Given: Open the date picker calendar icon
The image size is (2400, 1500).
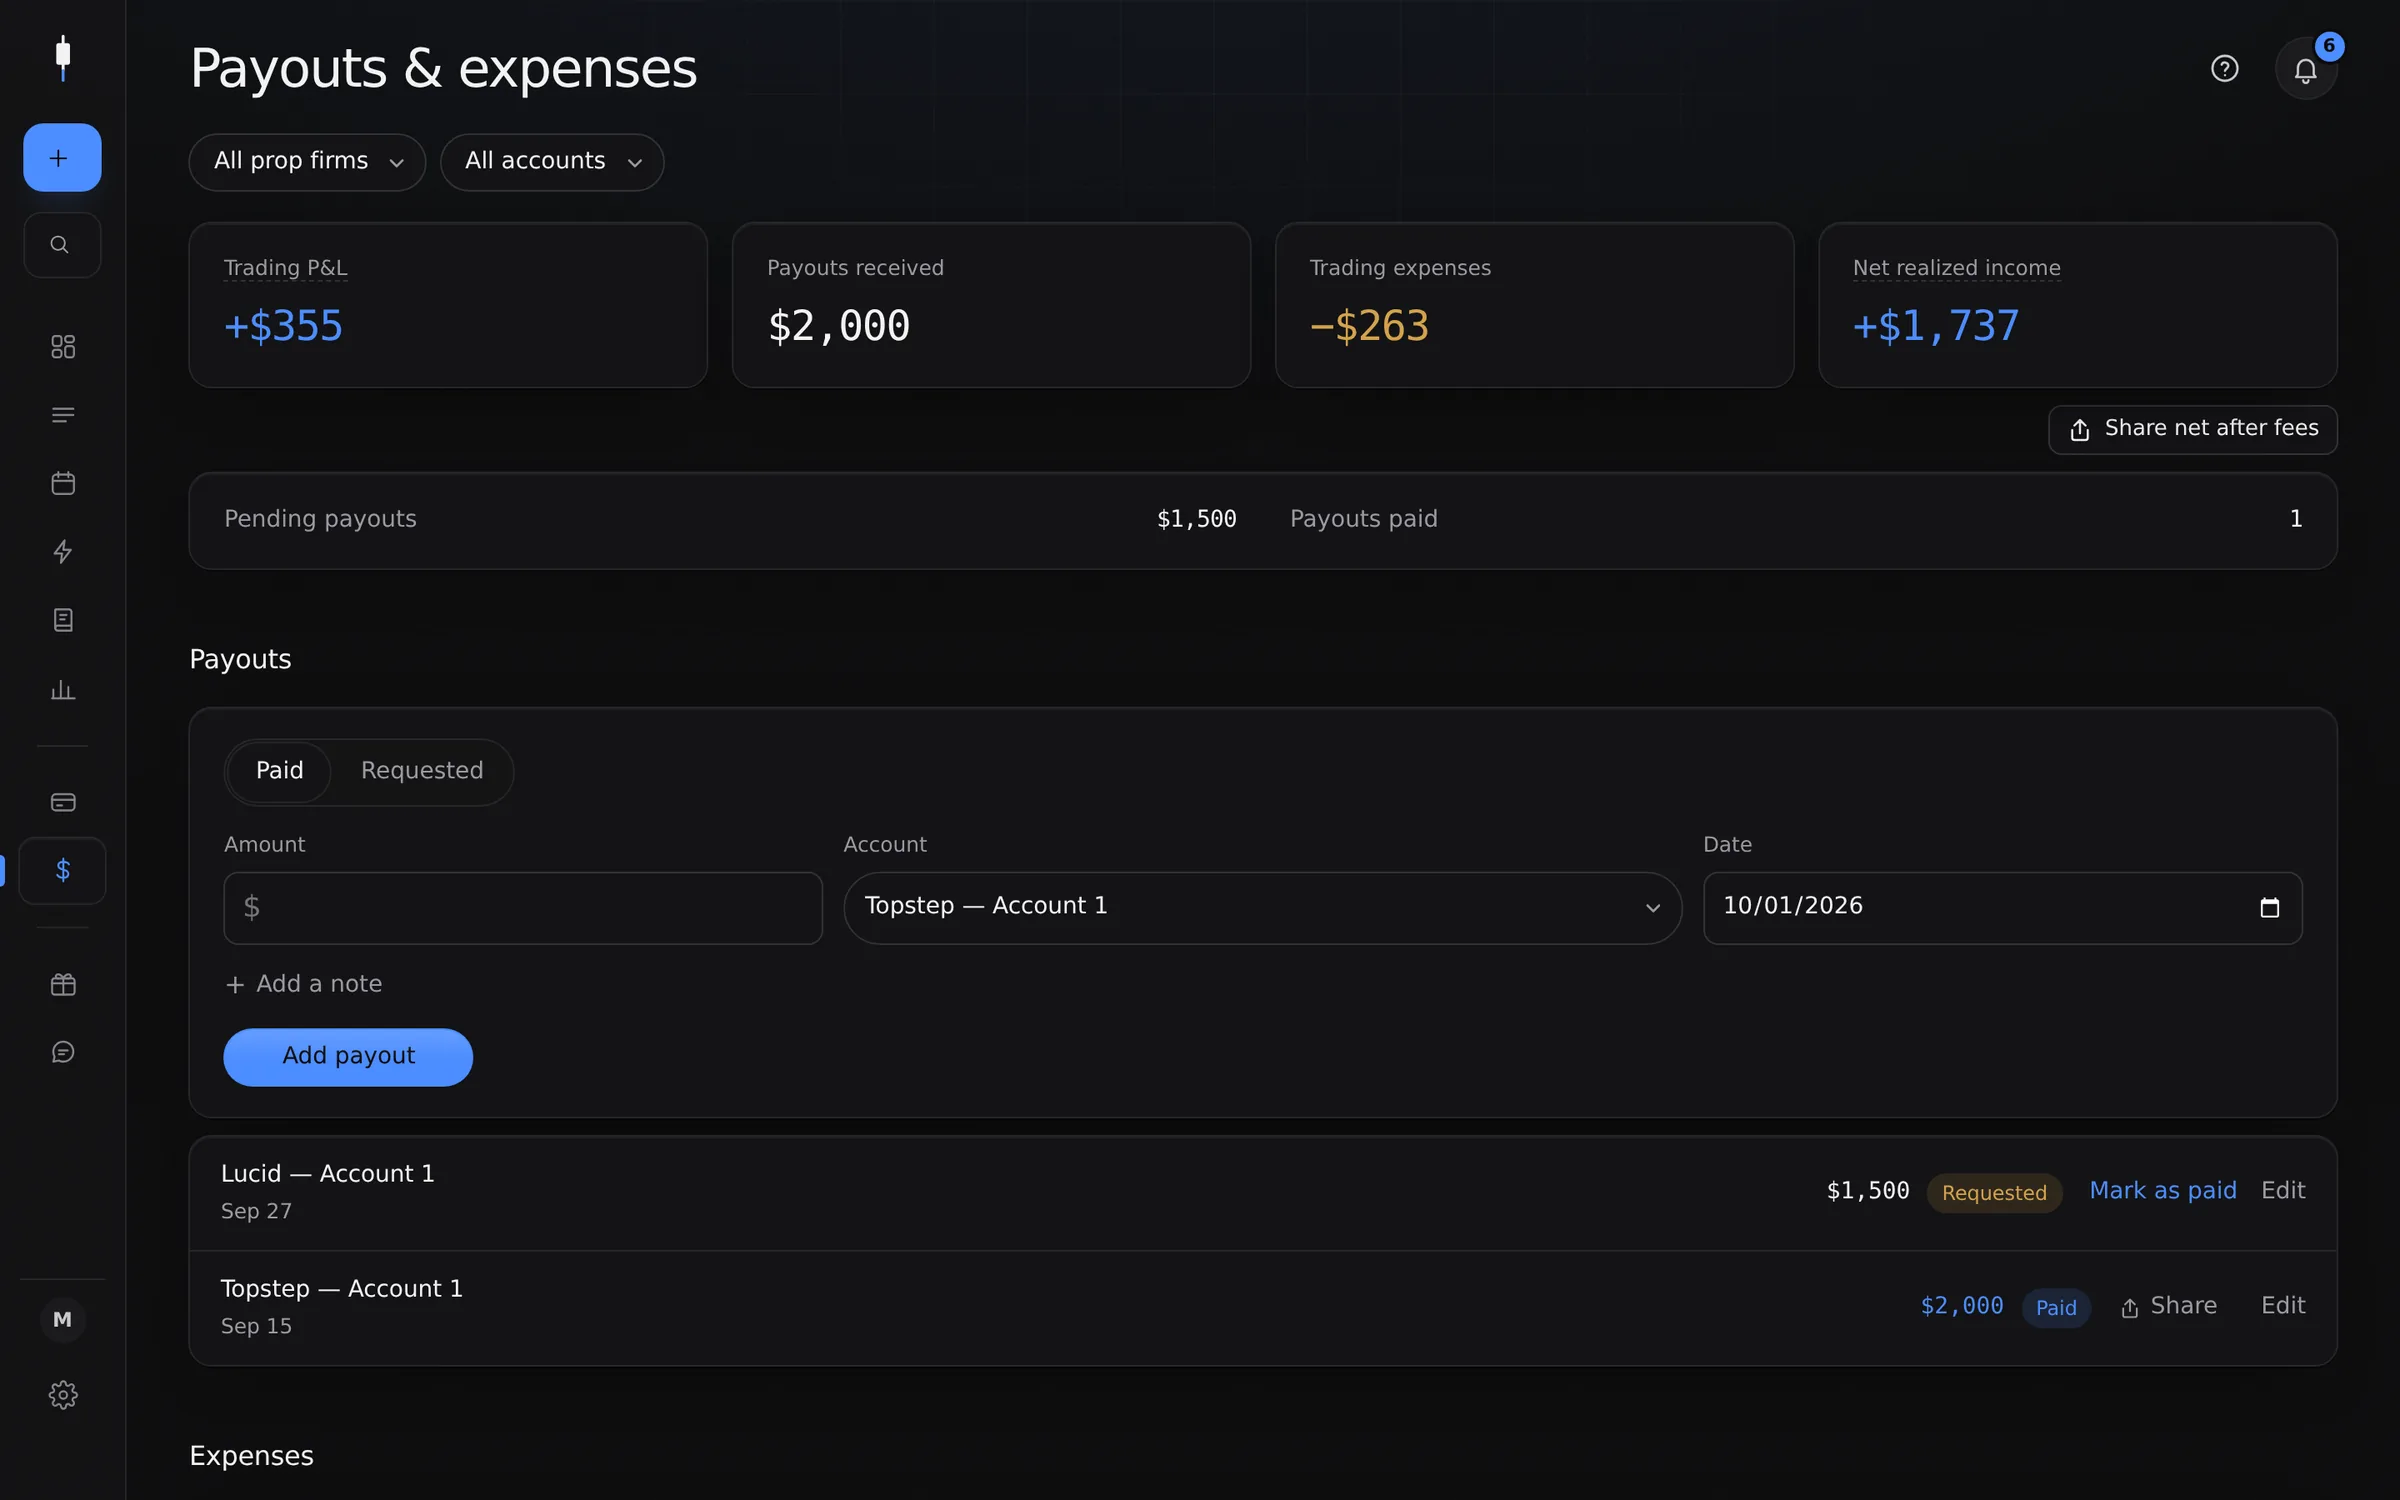Looking at the screenshot, I should point(2269,907).
